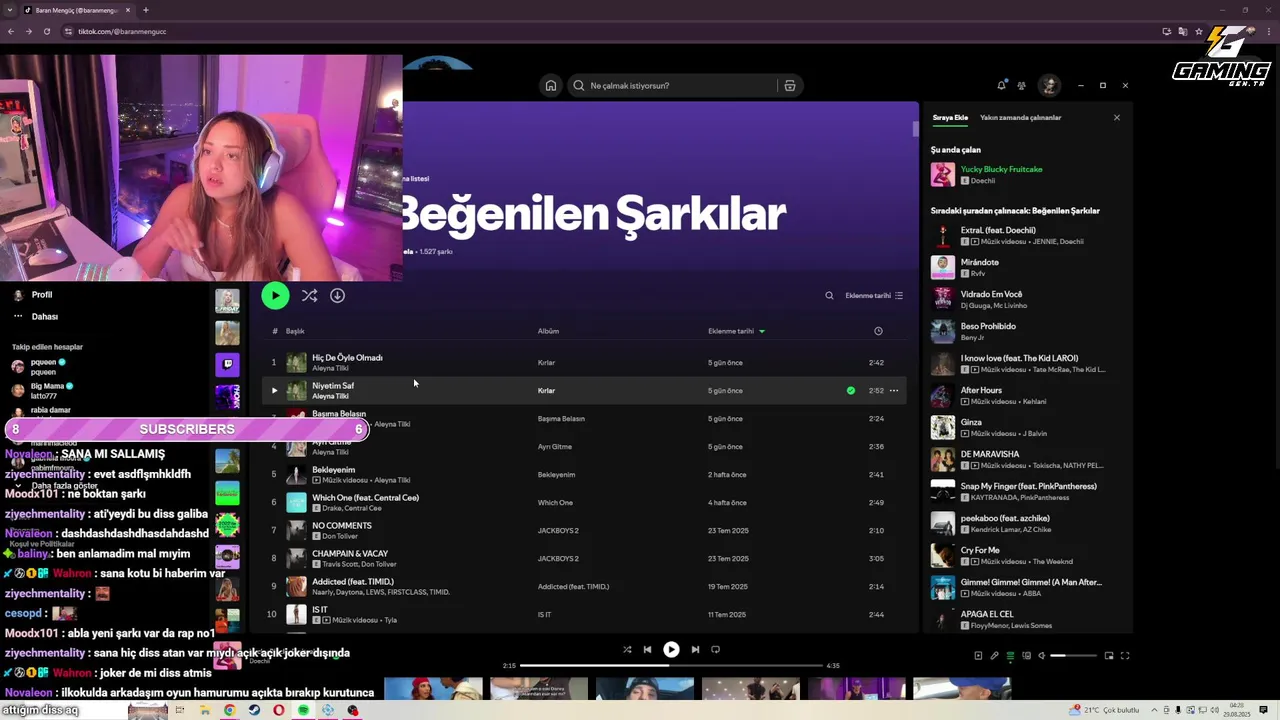
Task: Open the miniplayer icon
Action: [1109, 656]
